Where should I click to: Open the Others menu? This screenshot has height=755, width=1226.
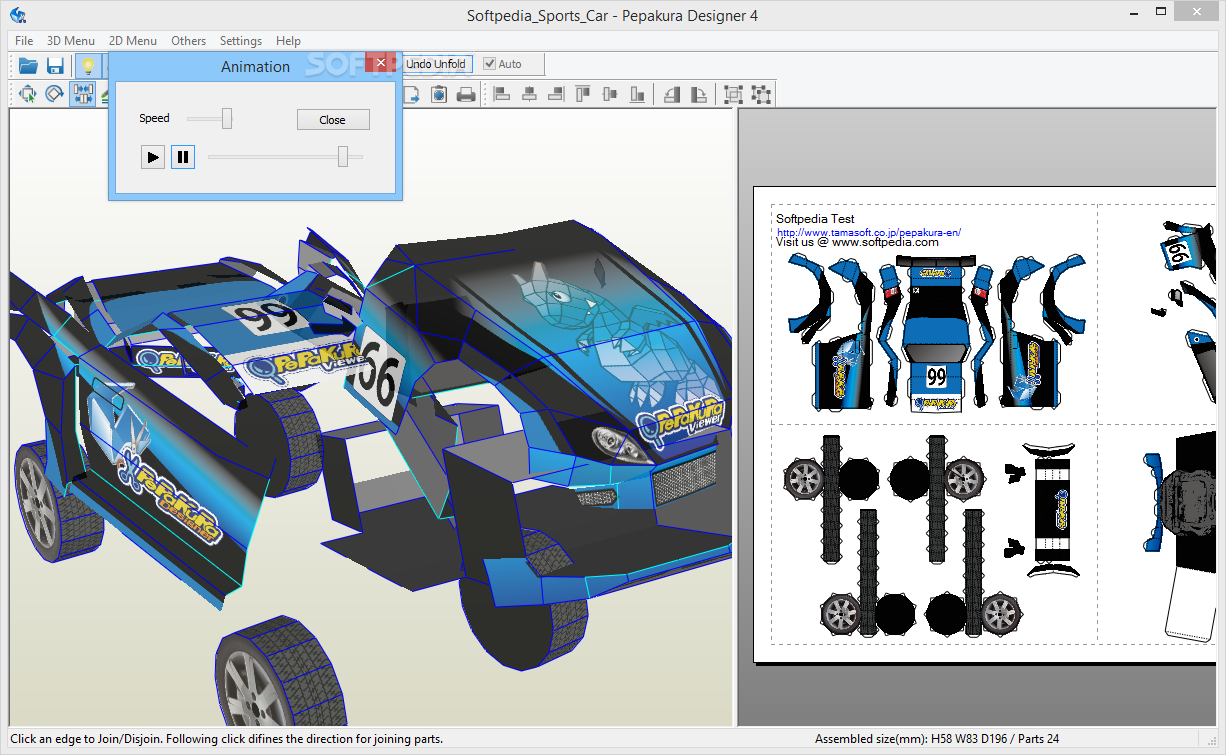[188, 41]
